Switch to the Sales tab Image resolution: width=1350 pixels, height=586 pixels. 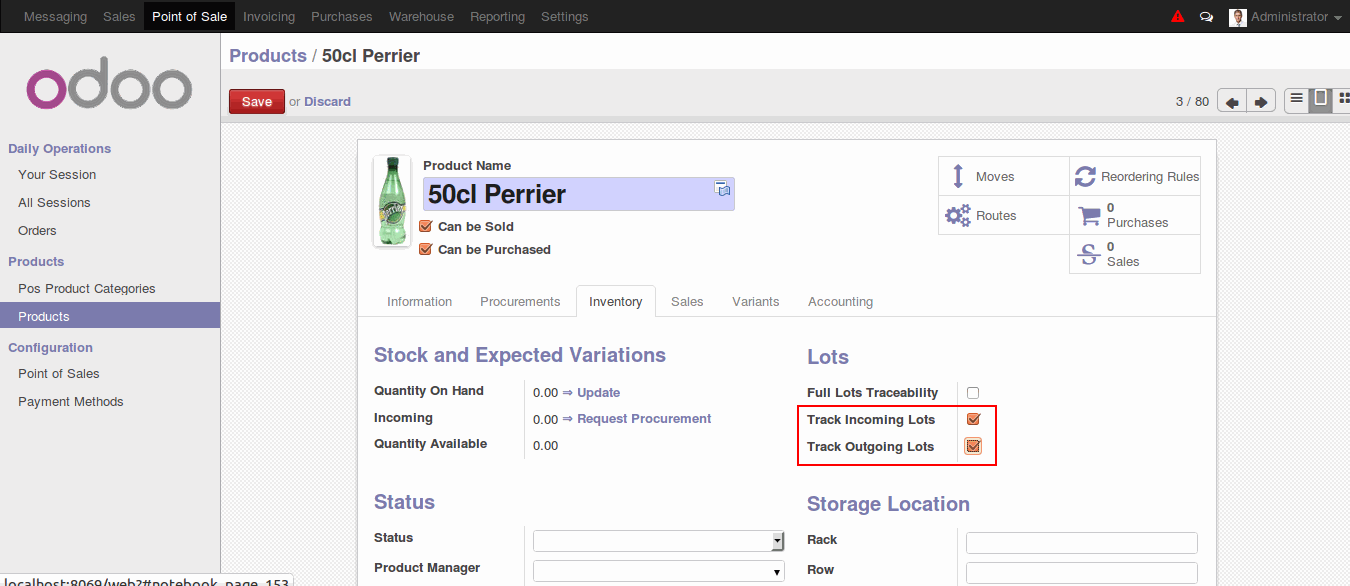click(x=687, y=301)
